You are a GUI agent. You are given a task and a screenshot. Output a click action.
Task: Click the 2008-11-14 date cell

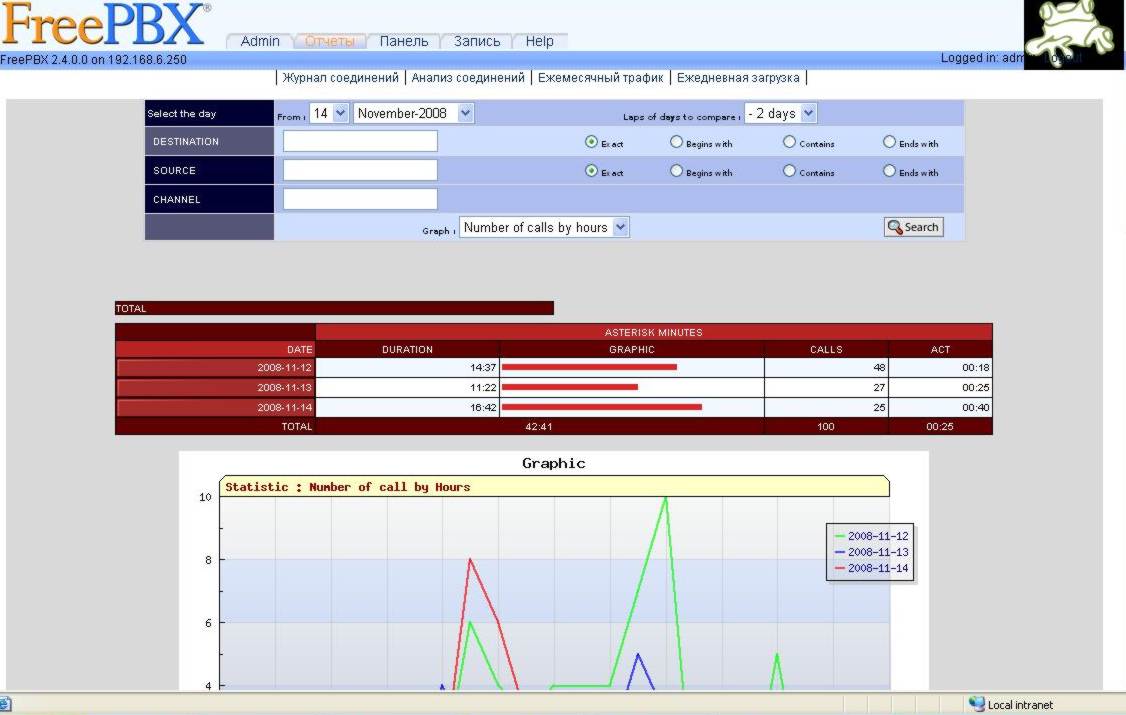(x=215, y=408)
